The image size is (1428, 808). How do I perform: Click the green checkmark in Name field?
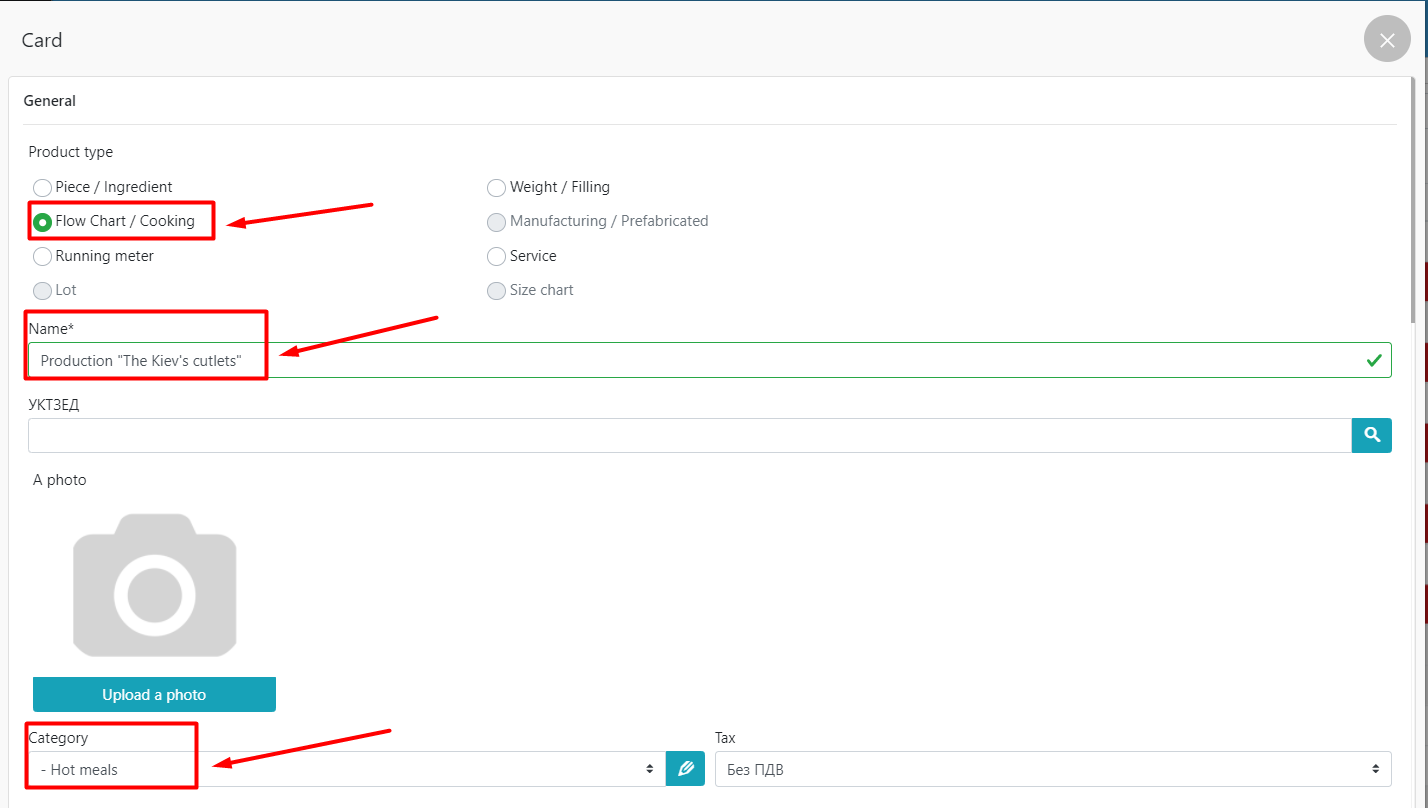pos(1374,360)
